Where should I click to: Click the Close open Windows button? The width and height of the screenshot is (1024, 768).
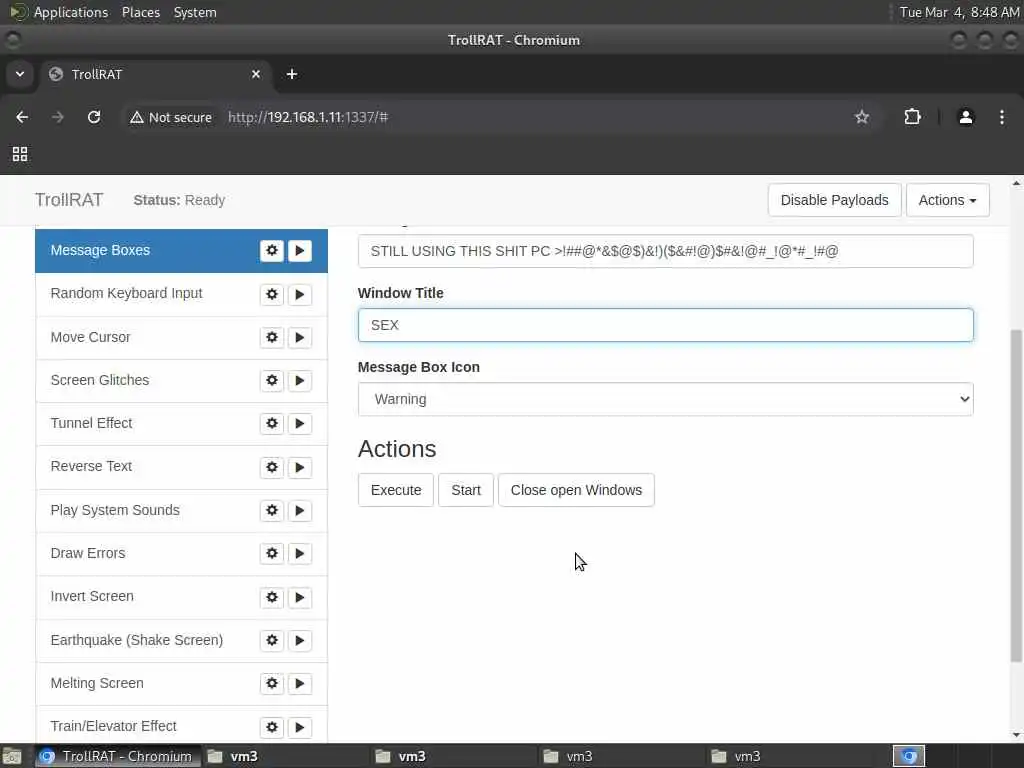[576, 490]
